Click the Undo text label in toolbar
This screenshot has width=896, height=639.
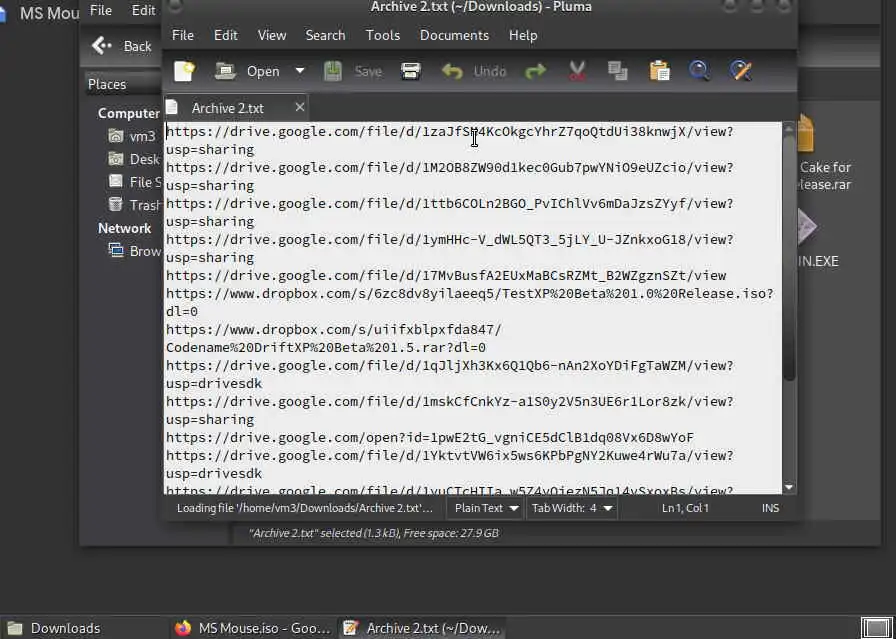pyautogui.click(x=490, y=71)
